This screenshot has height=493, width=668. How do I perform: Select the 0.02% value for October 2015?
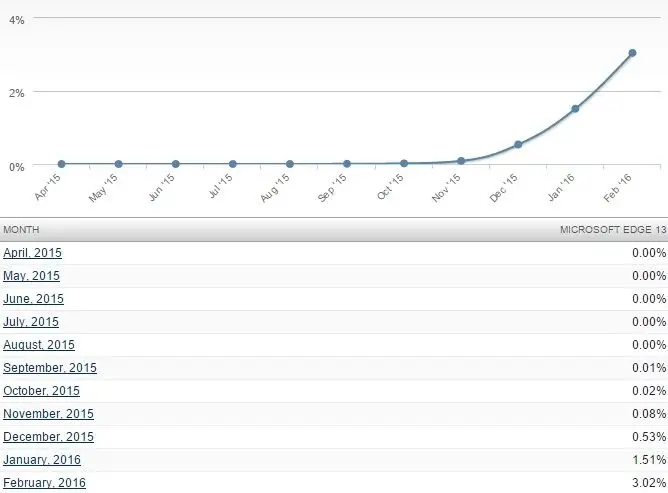[649, 391]
